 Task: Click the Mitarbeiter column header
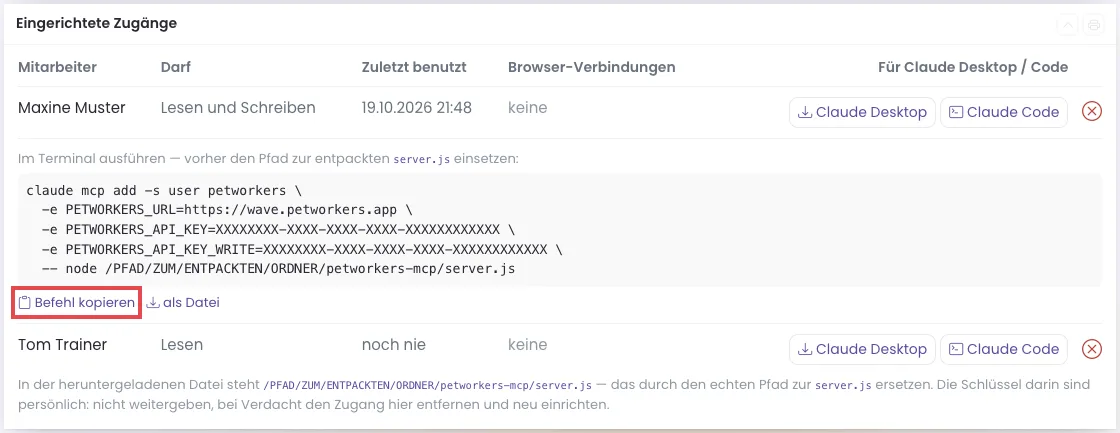point(57,67)
